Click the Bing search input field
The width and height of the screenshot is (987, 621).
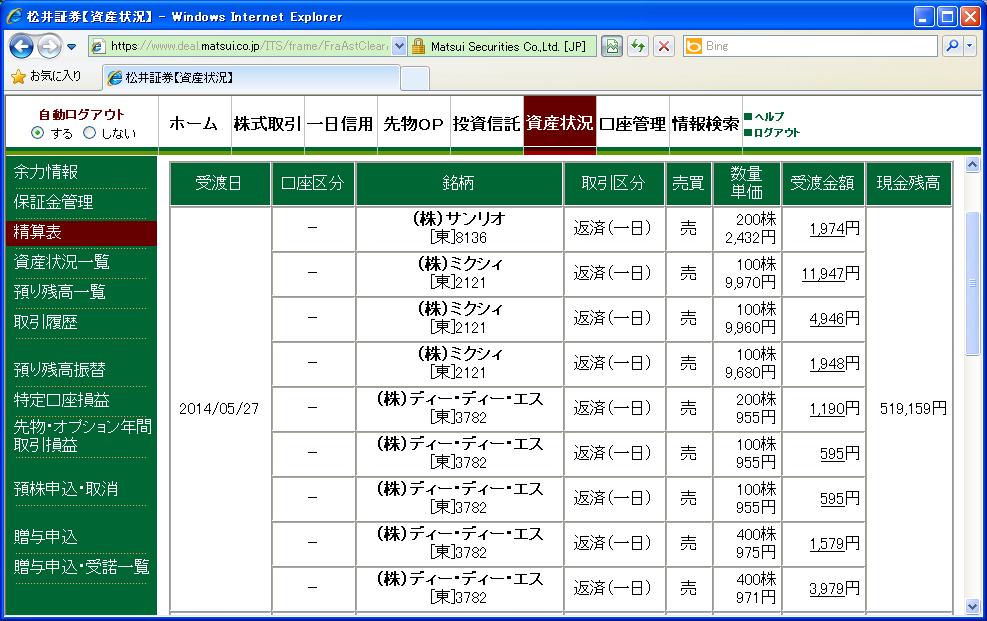(820, 46)
